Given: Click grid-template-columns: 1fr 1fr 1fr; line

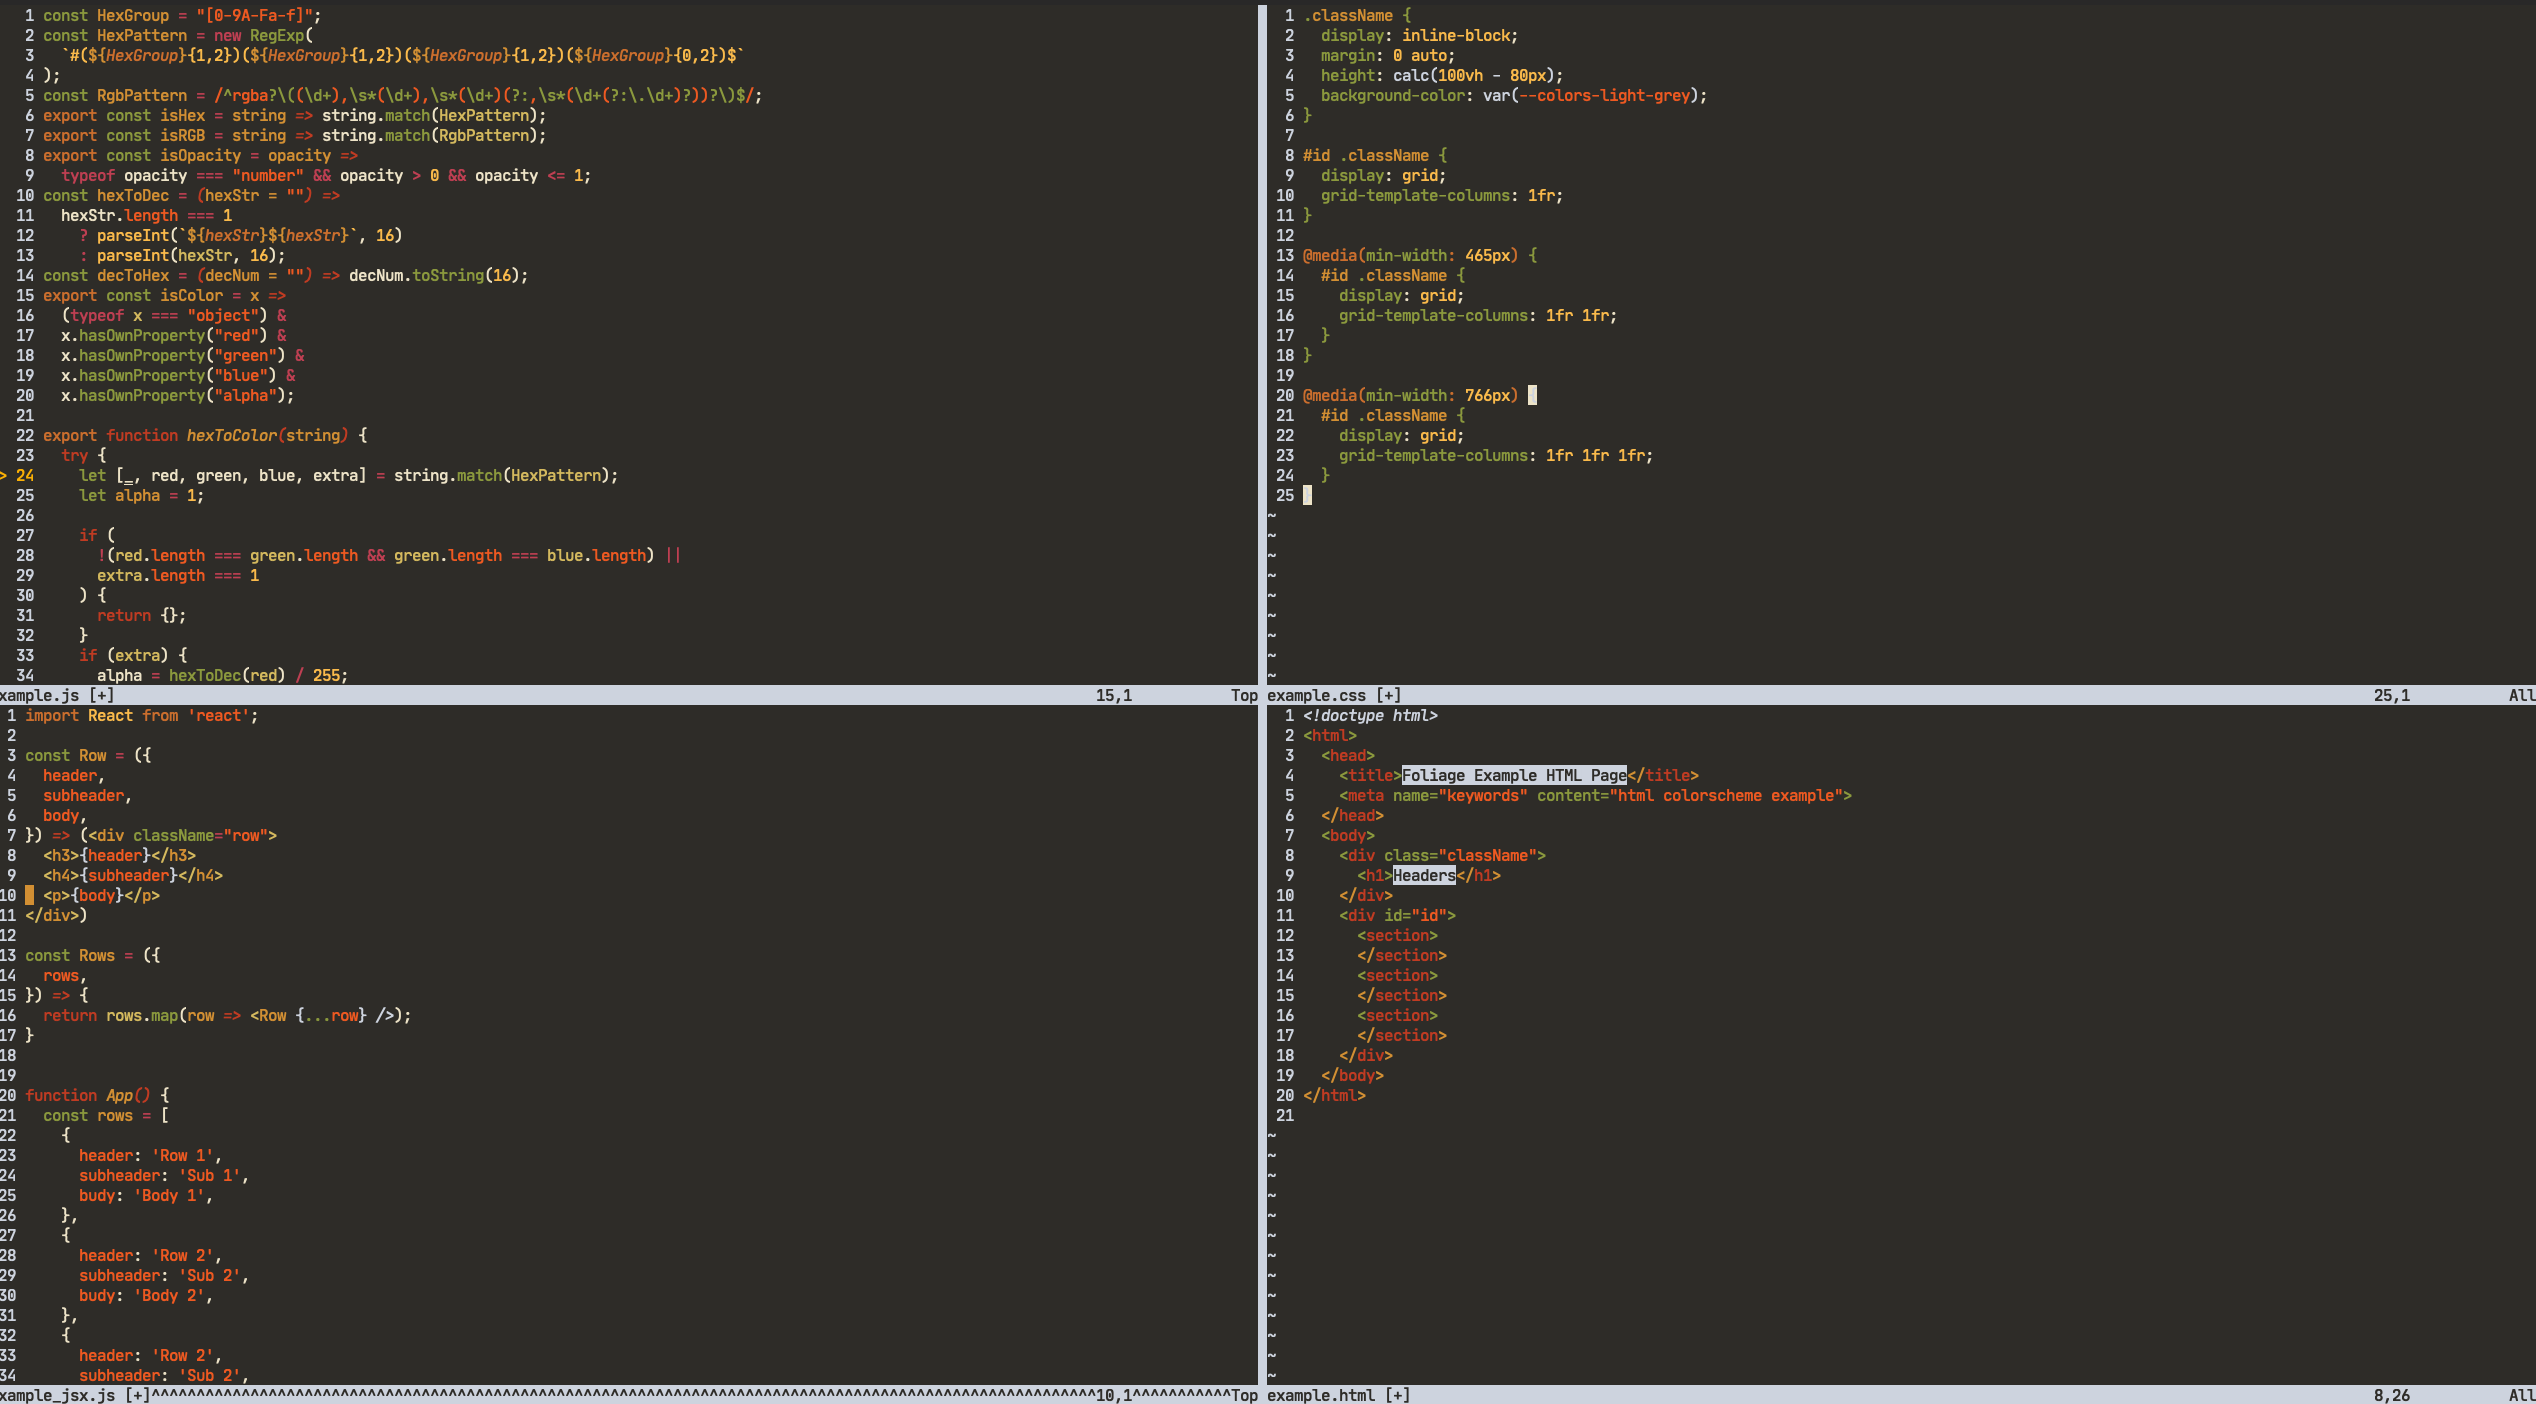Looking at the screenshot, I should click(1496, 455).
